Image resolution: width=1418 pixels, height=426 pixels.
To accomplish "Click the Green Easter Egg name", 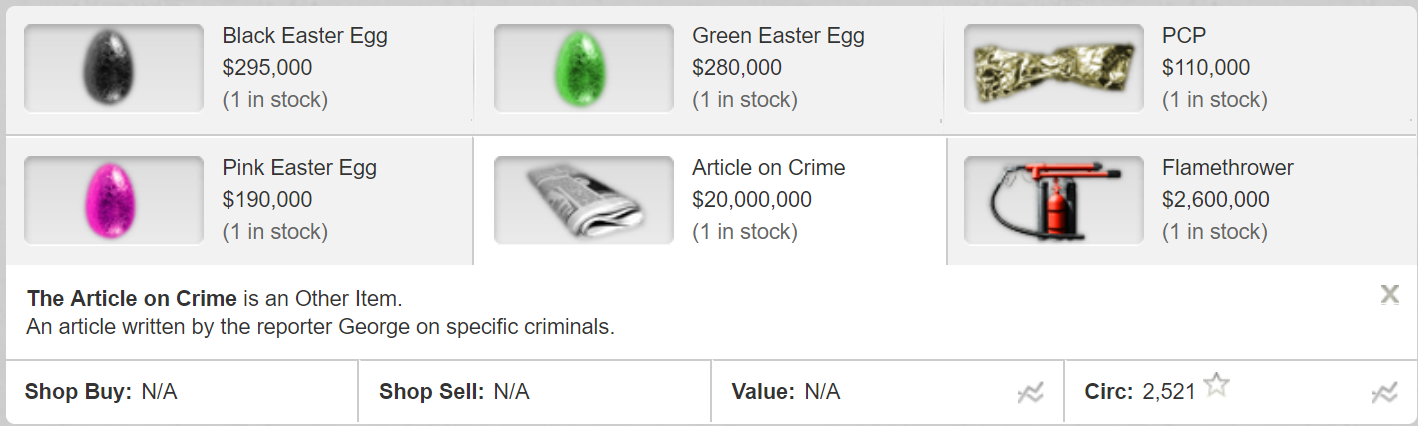I will [778, 36].
